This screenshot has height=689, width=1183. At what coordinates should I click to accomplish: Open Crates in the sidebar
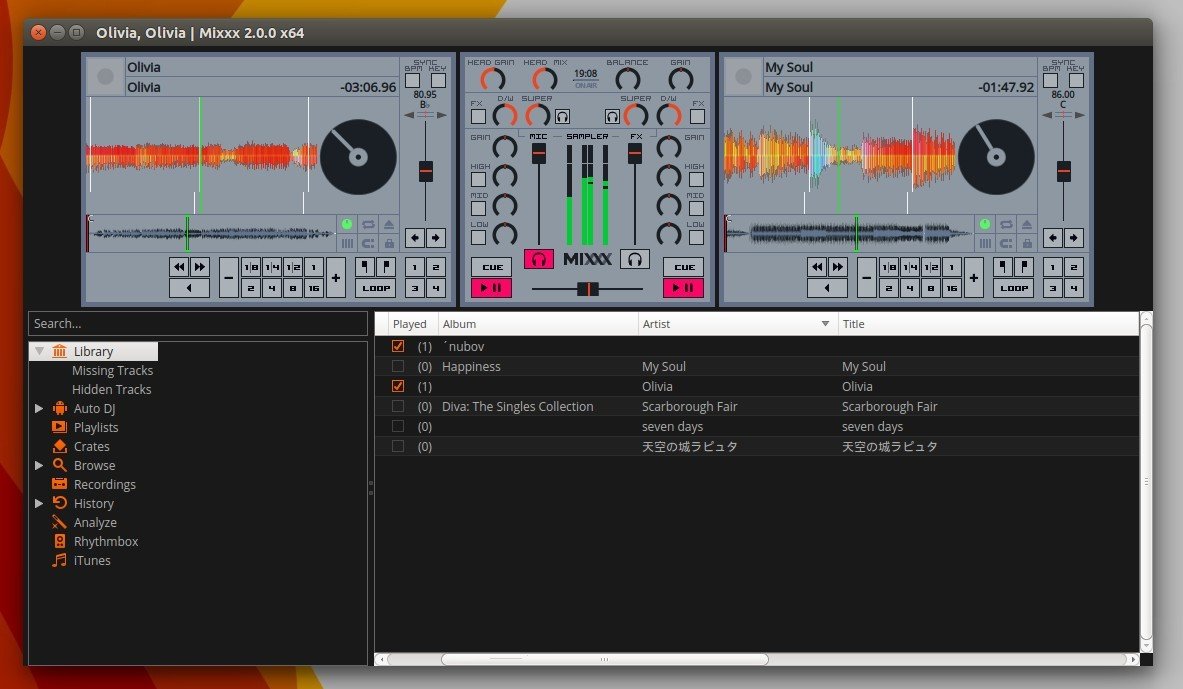(x=91, y=446)
